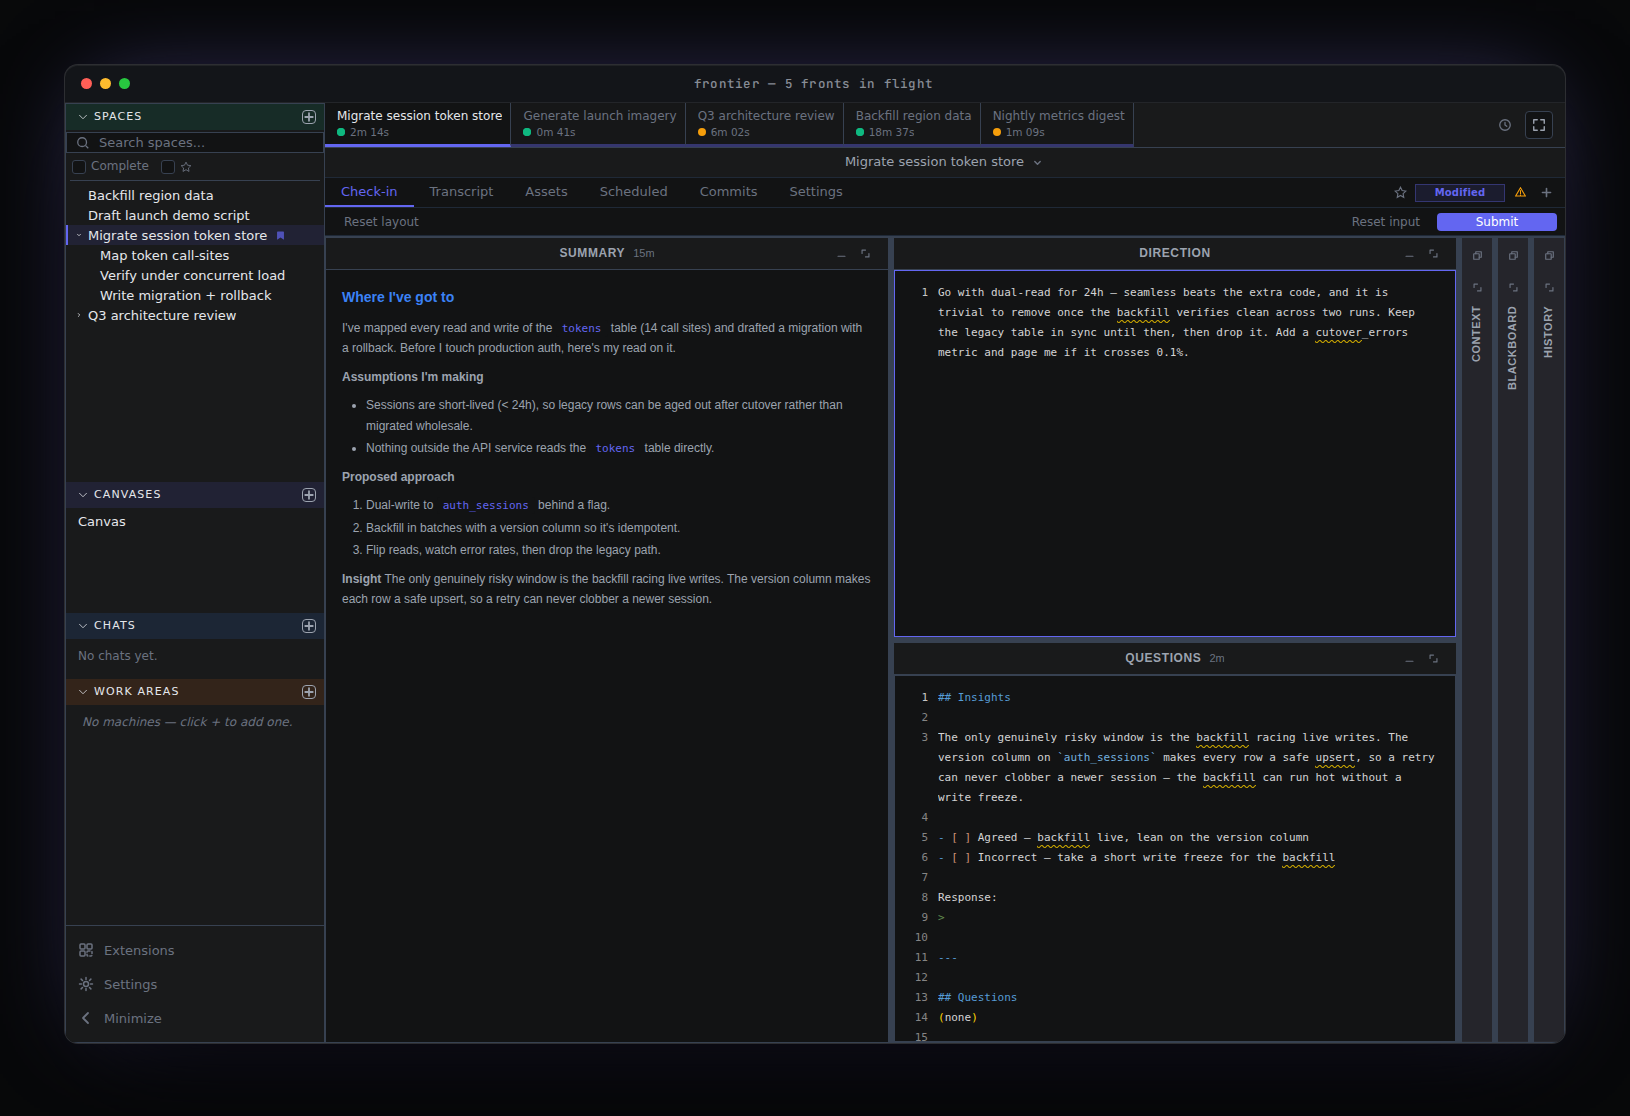Open the clock history icon in the tab bar
Screen dimensions: 1630x1116
pyautogui.click(x=1505, y=125)
